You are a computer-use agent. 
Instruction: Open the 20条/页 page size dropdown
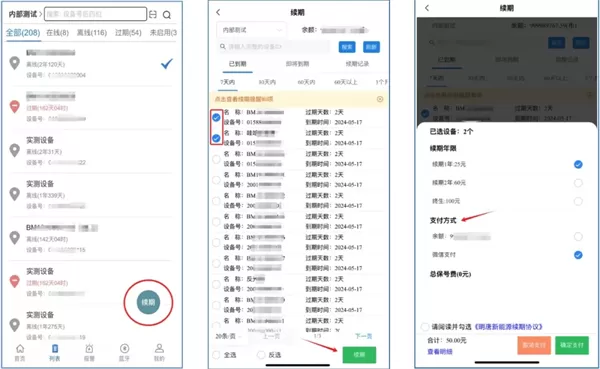(228, 336)
